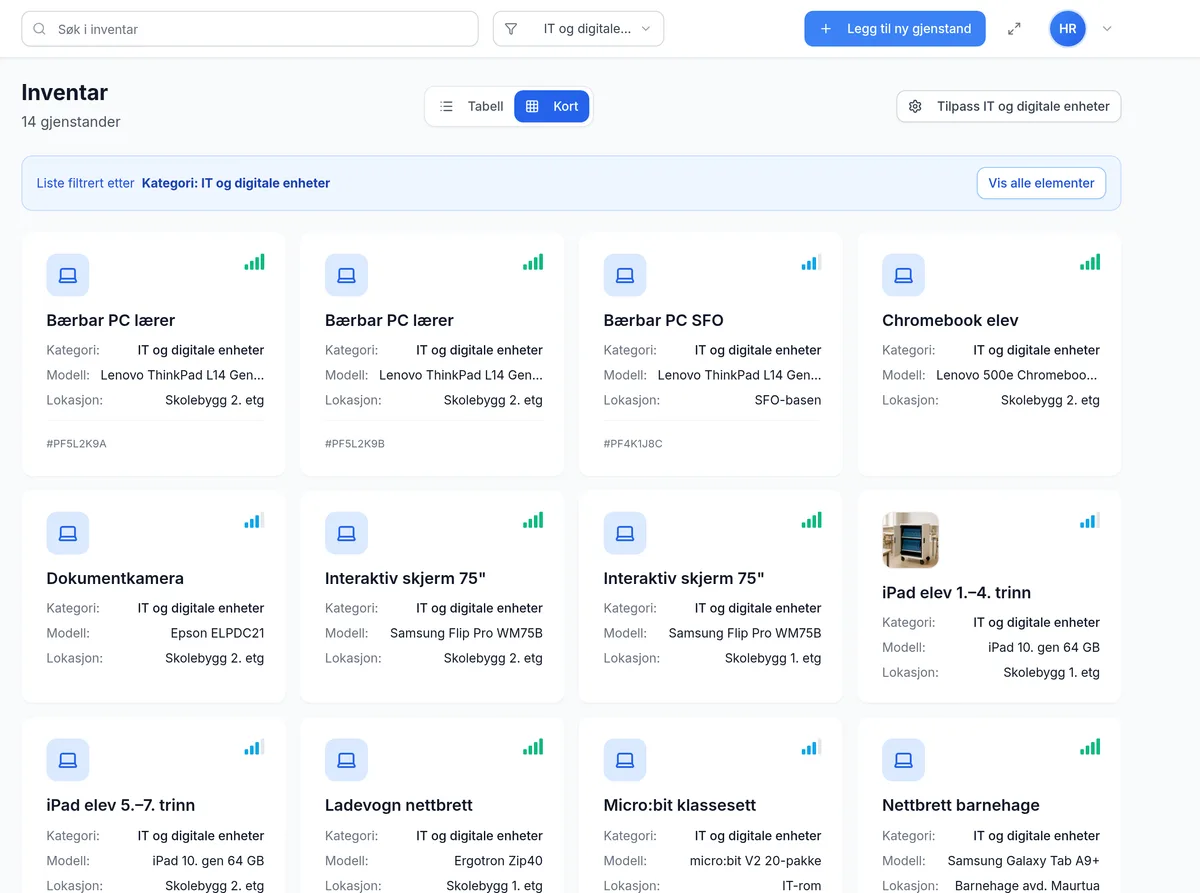Click the signal bars icon on Dokumentkamera card
This screenshot has width=1200, height=893.
[x=254, y=520]
